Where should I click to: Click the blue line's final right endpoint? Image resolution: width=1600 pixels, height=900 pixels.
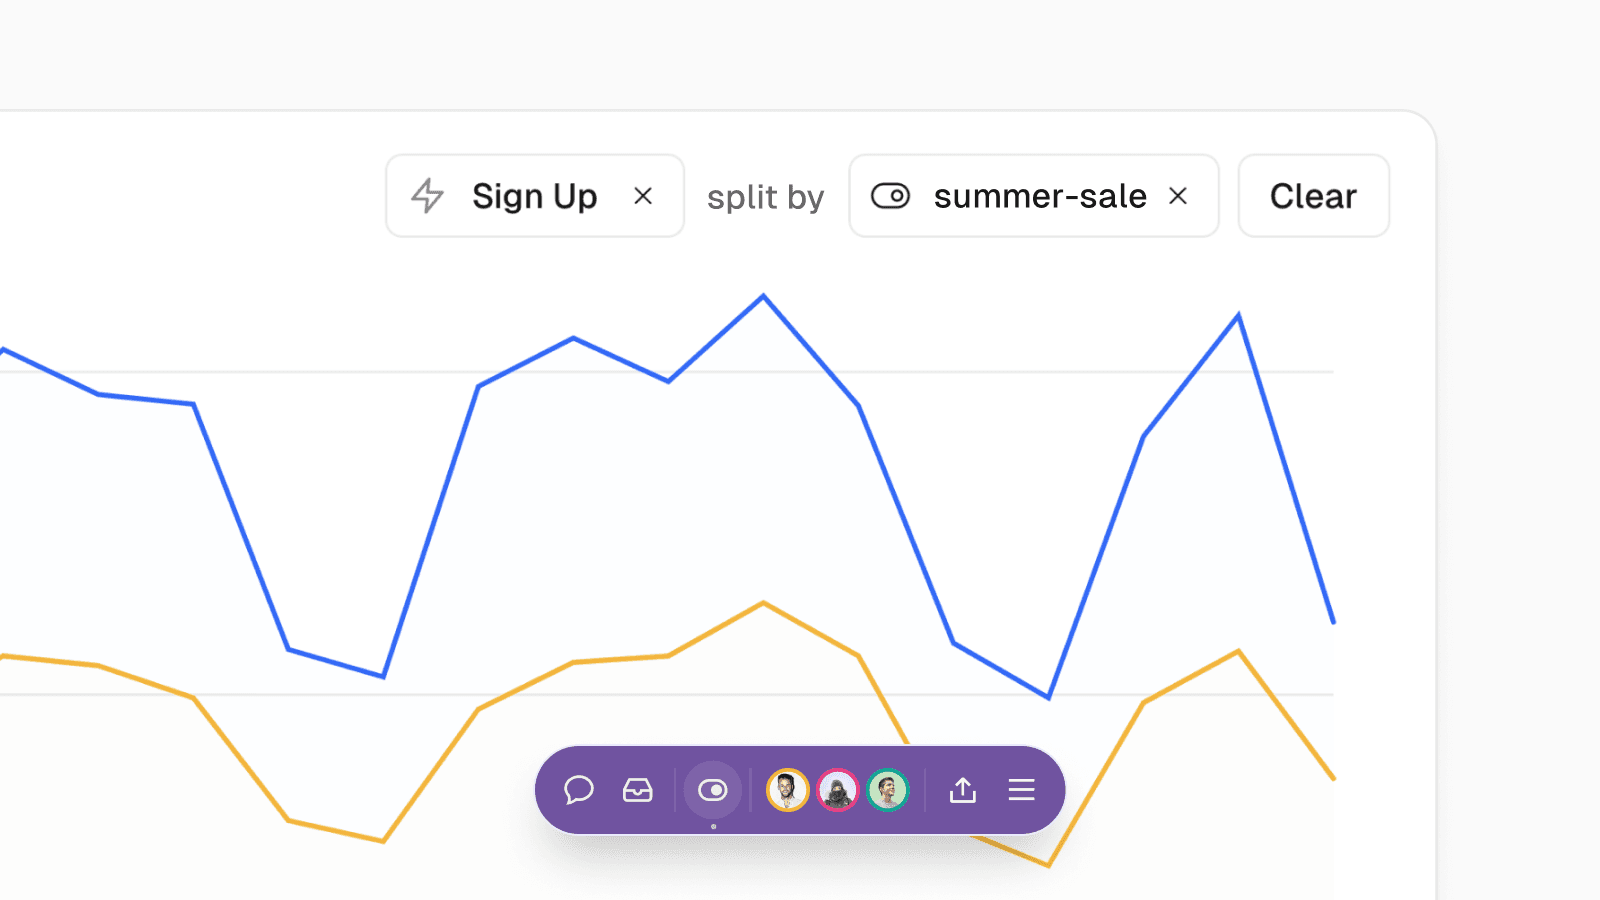point(1333,622)
